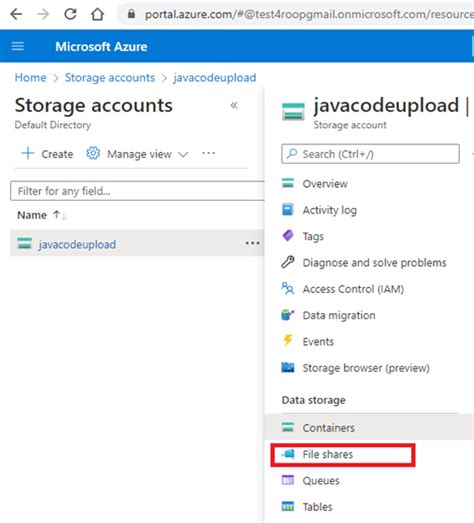Collapse the Storage accounts pane
The image size is (474, 523).
(x=234, y=105)
